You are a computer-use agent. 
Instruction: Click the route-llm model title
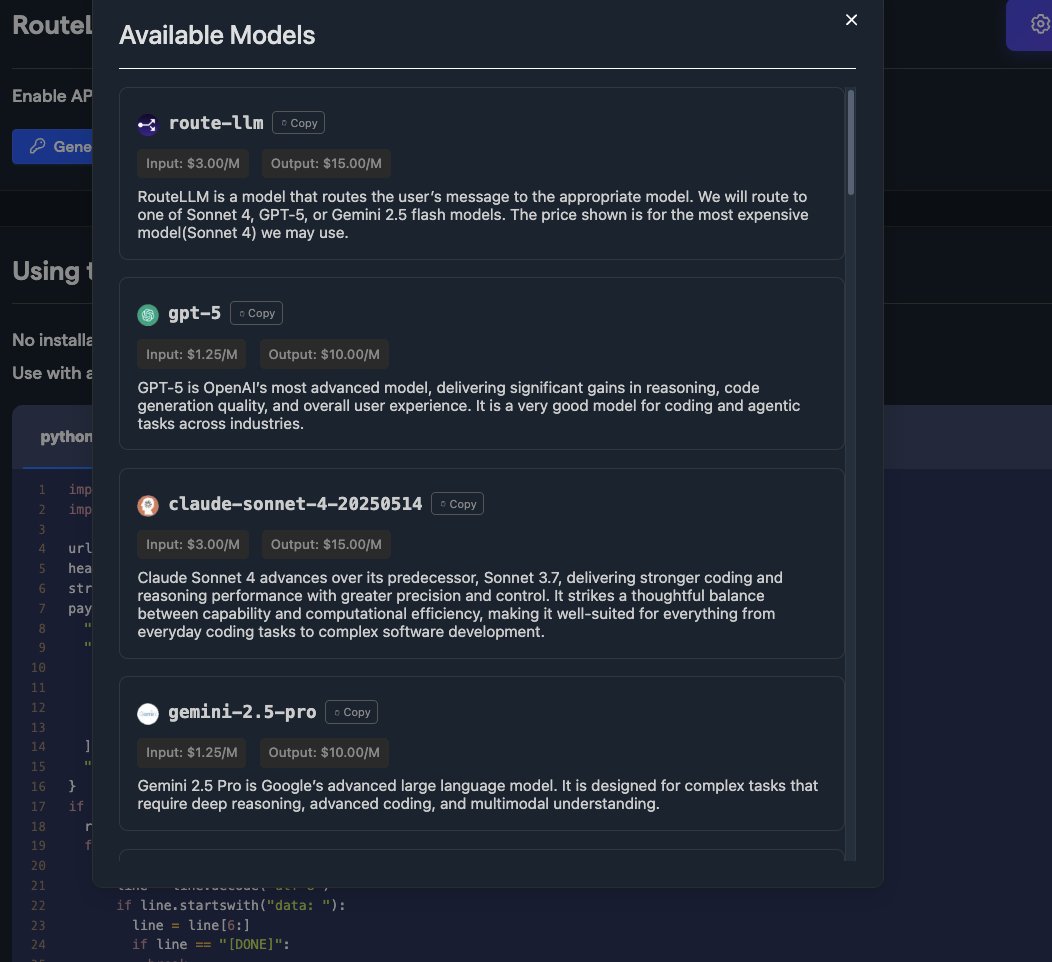point(216,123)
